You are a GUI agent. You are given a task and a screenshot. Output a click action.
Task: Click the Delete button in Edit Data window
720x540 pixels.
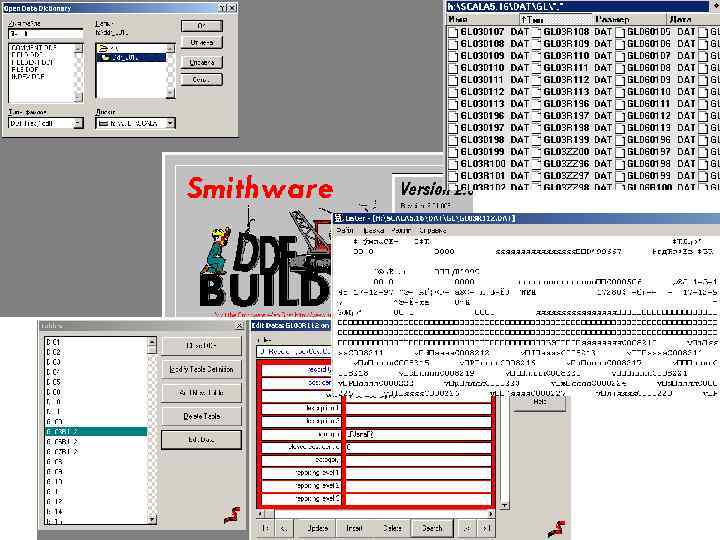[x=392, y=528]
